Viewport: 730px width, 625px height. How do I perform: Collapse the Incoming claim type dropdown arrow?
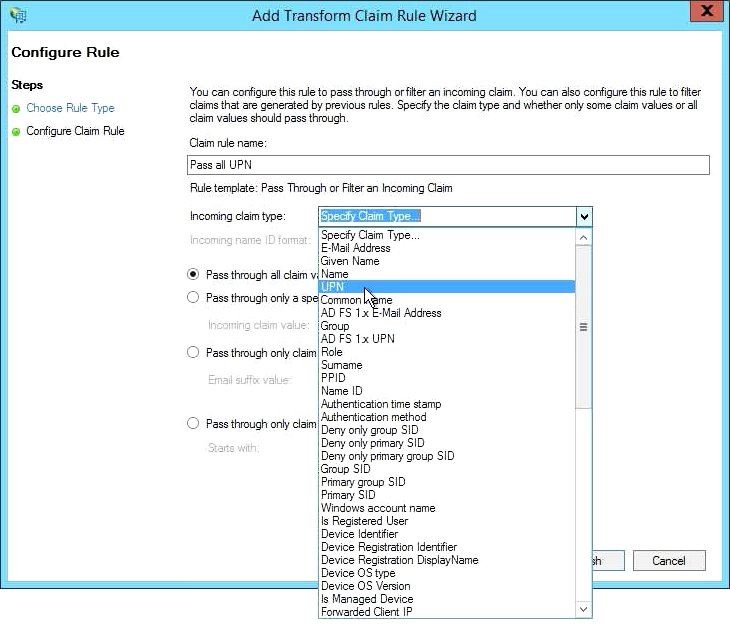point(584,216)
